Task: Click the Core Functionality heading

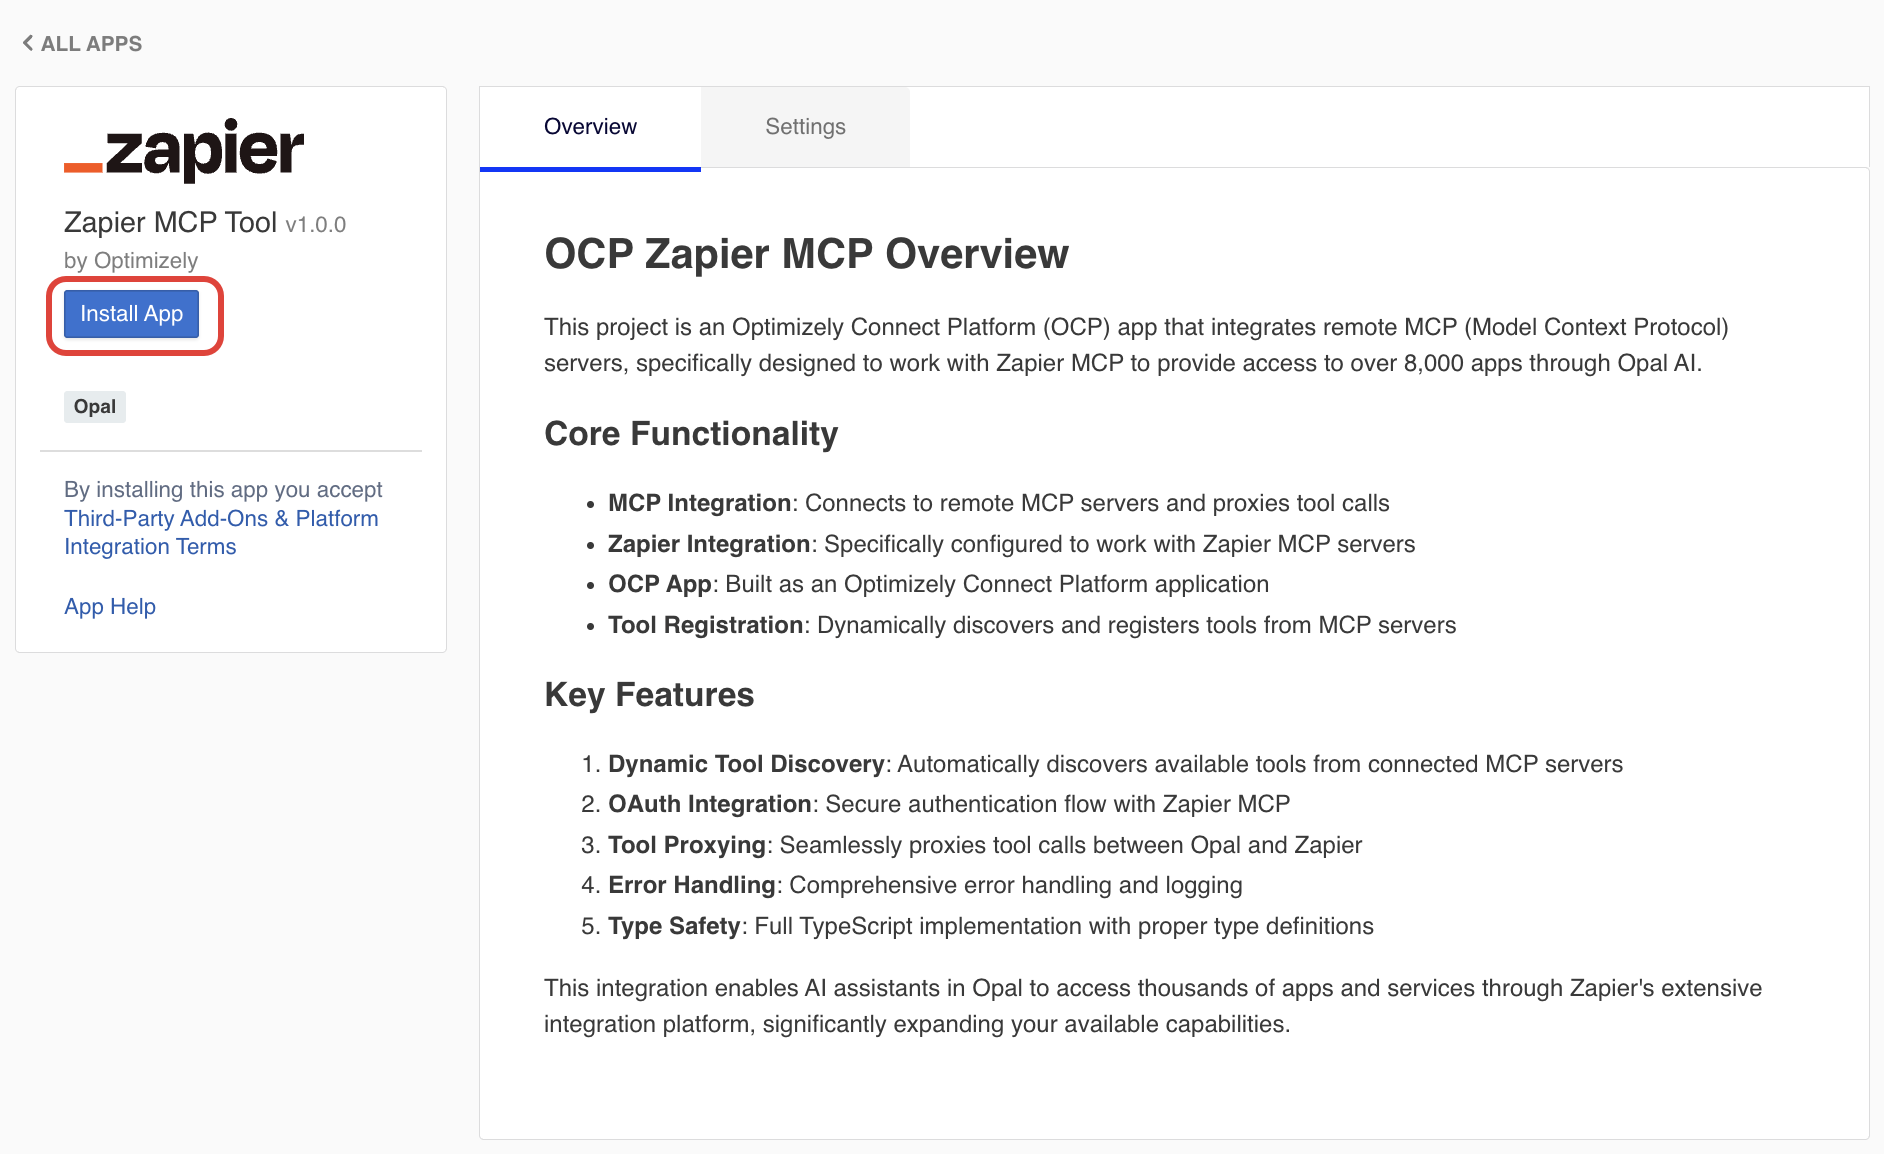Action: (691, 434)
